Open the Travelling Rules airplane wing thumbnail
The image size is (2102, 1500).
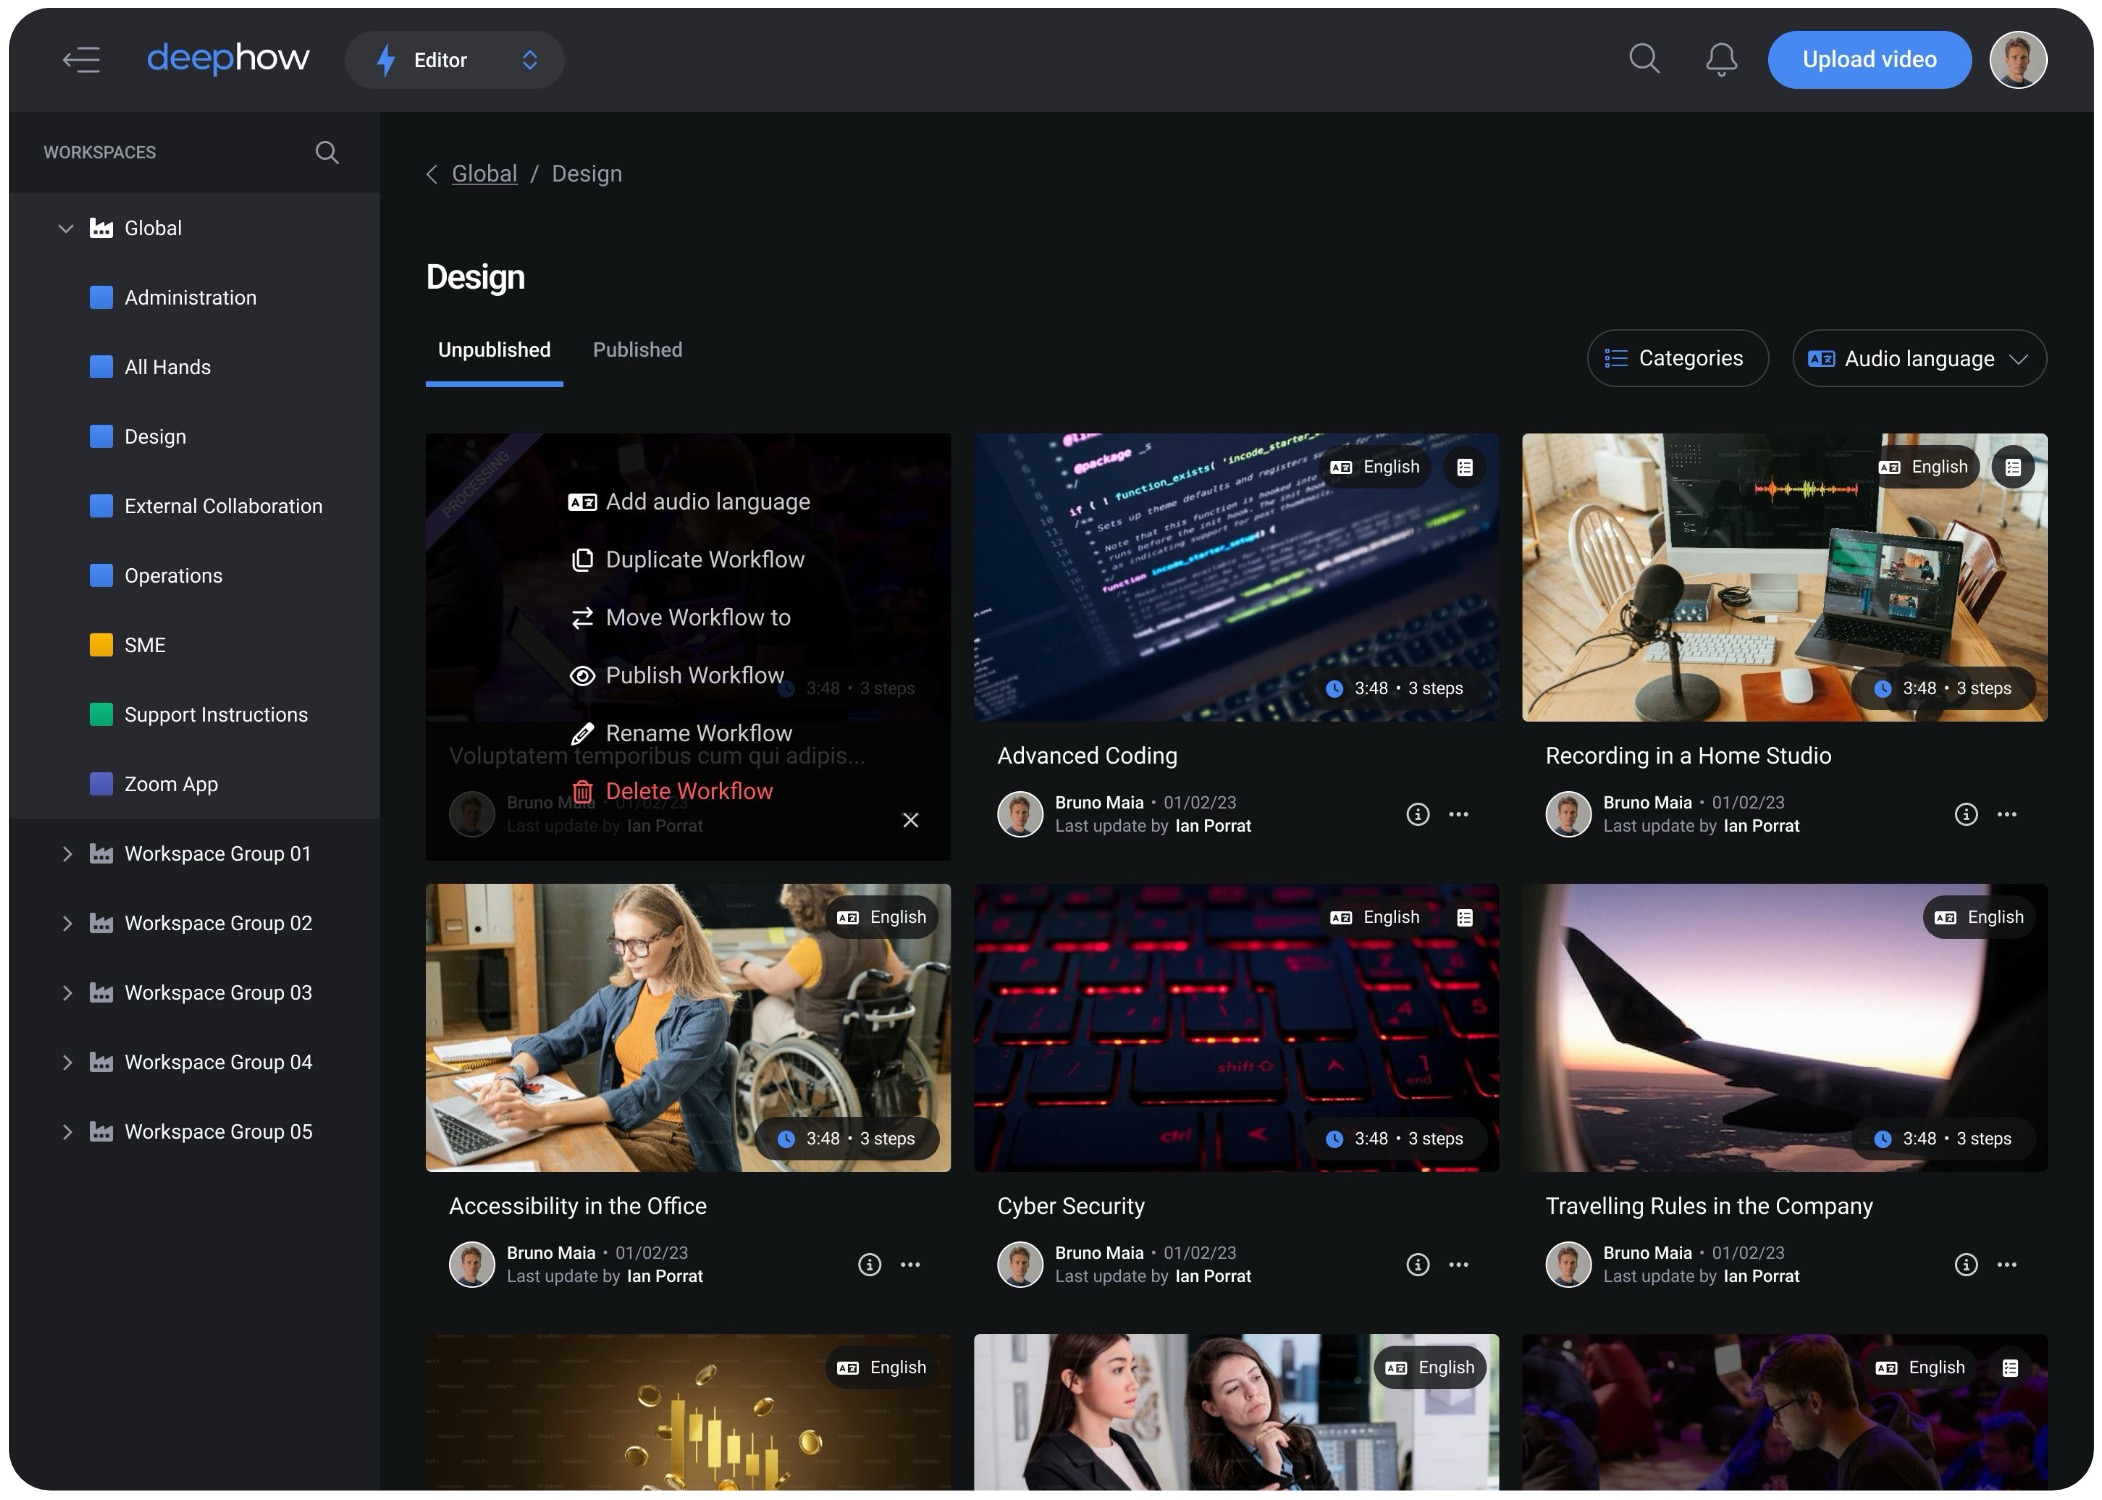click(1784, 1027)
